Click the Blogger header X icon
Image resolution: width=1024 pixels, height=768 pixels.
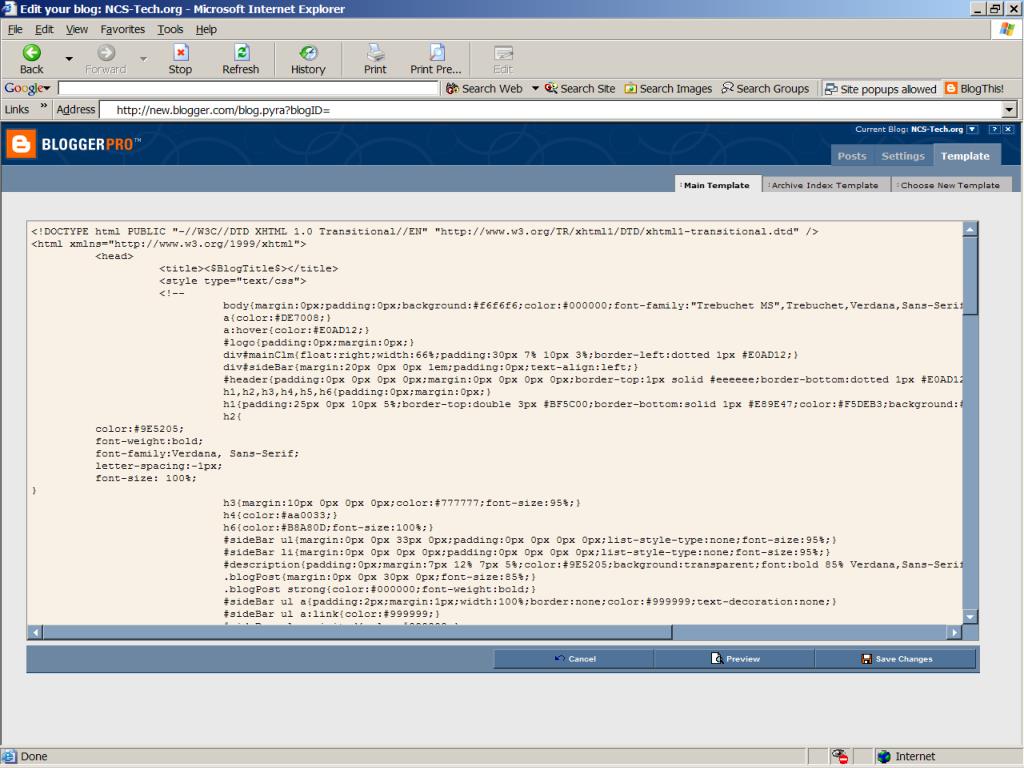coord(1008,129)
